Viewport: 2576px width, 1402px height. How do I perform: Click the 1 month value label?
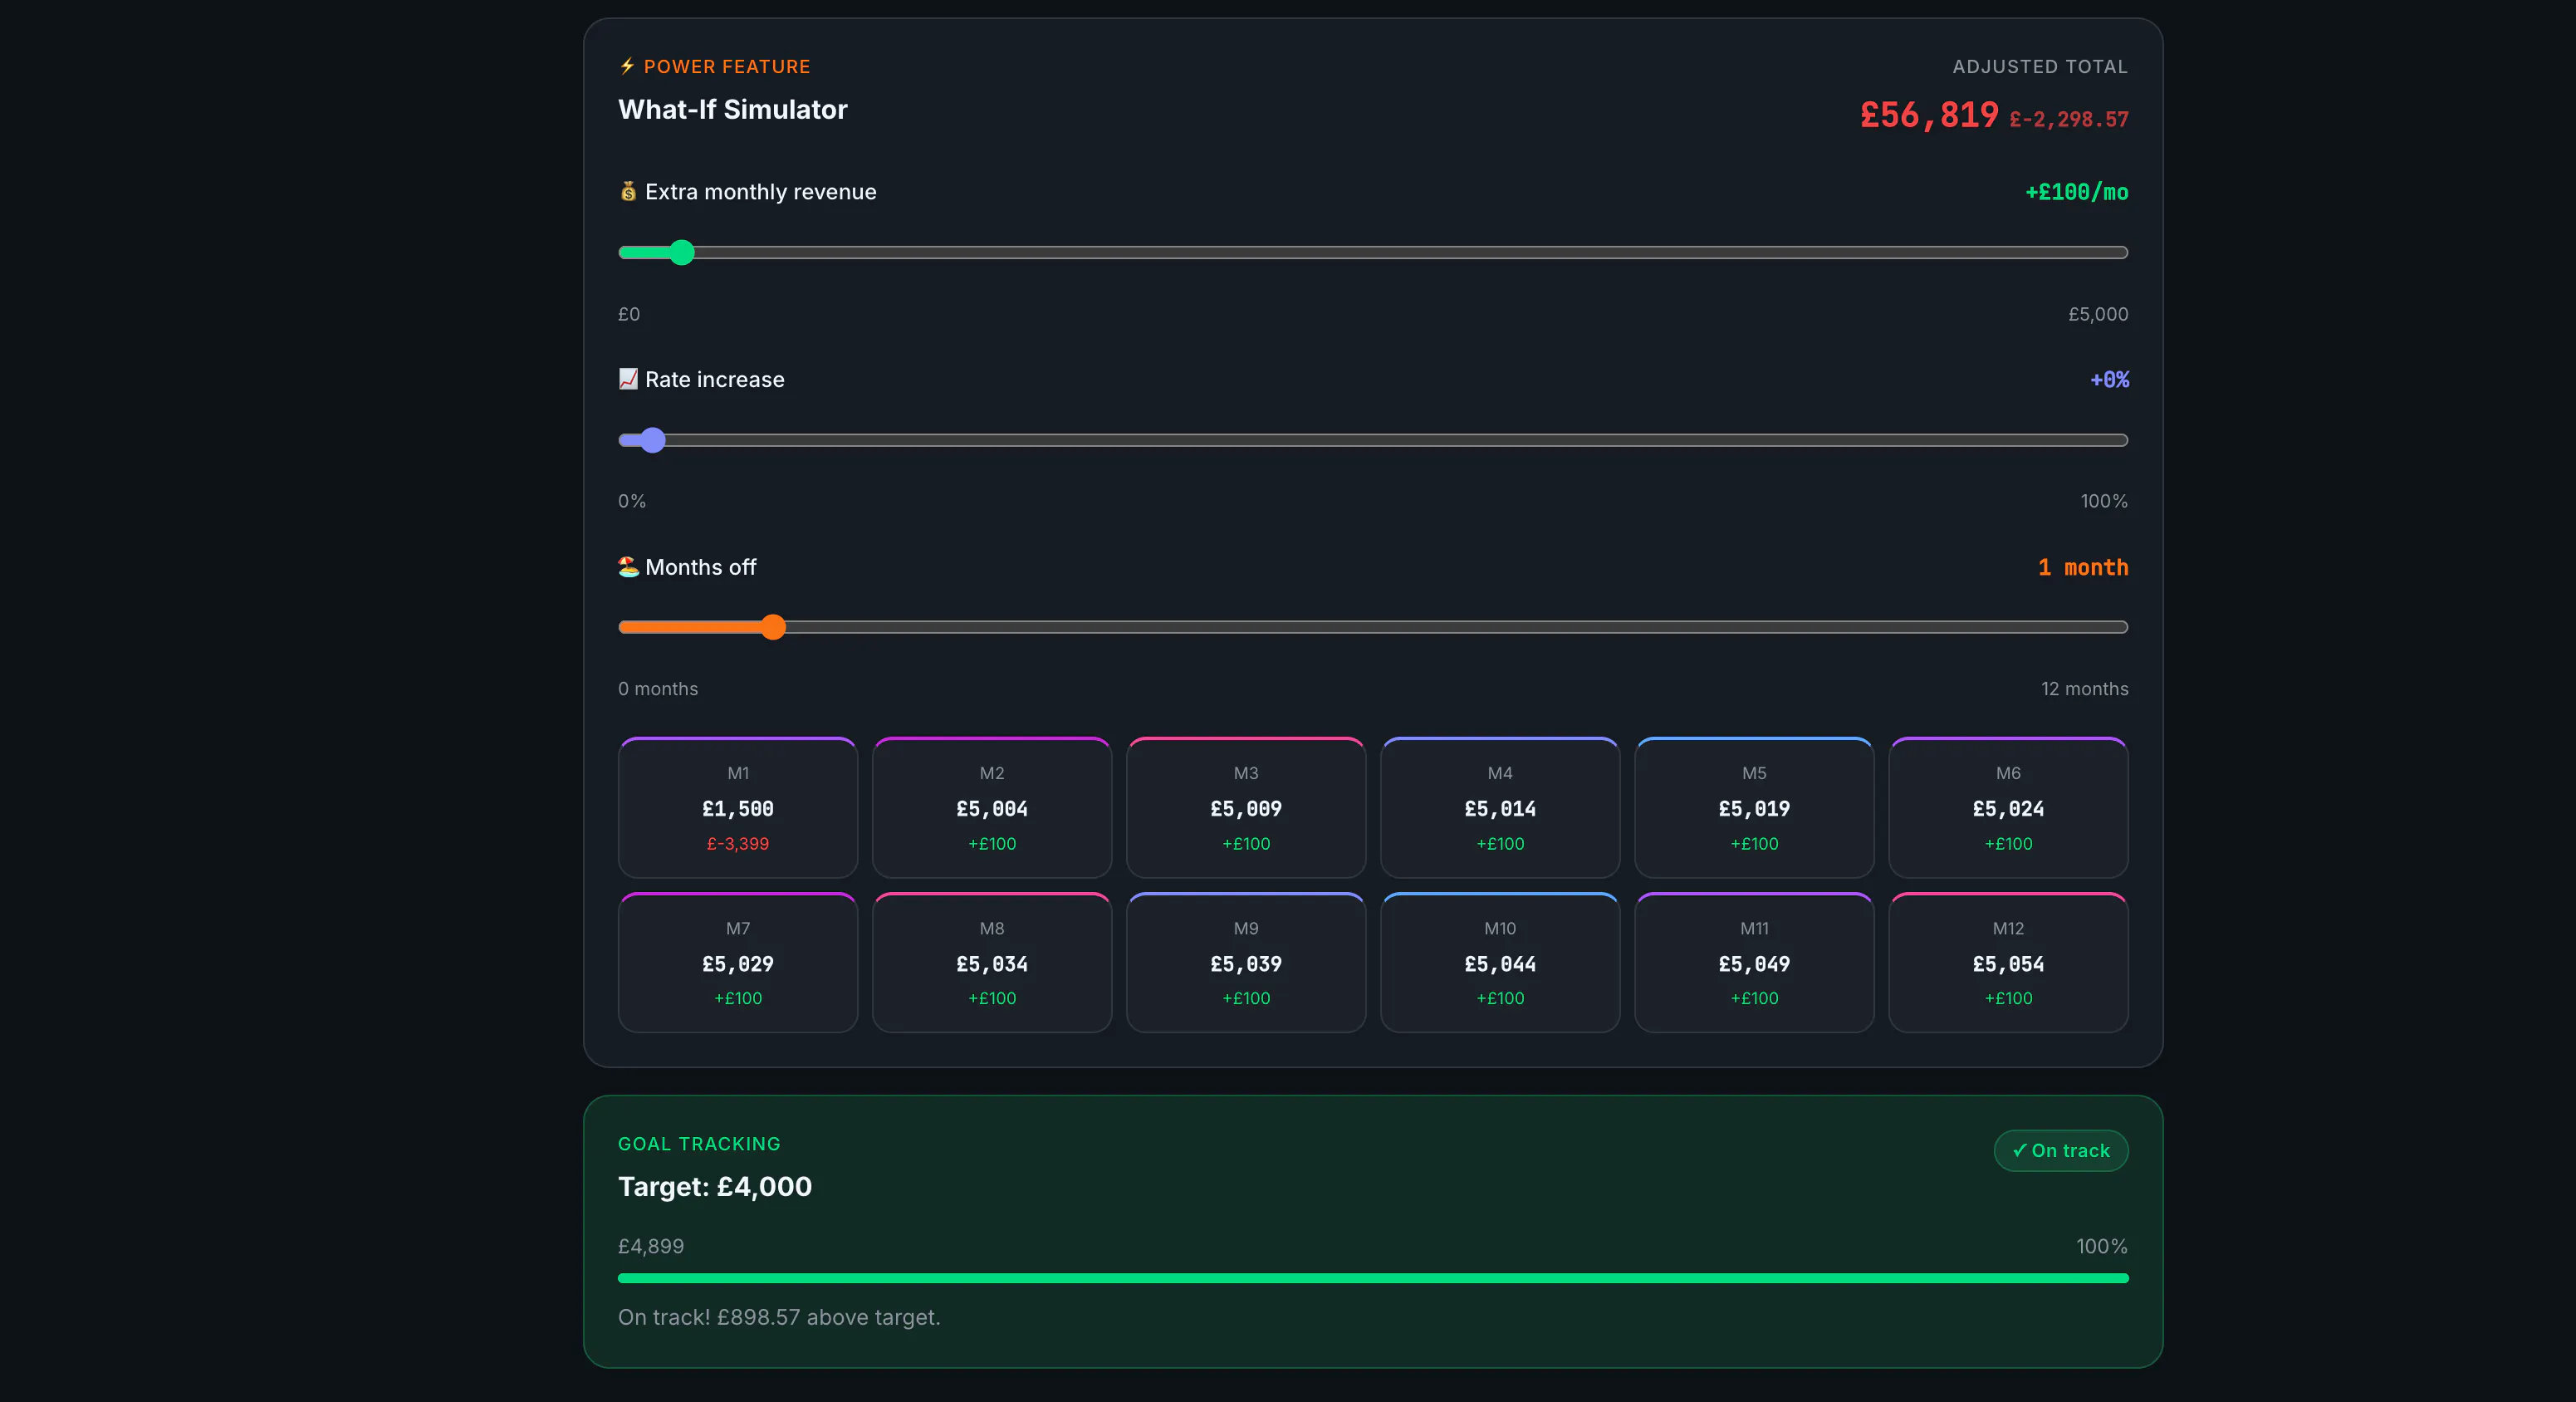click(2083, 567)
